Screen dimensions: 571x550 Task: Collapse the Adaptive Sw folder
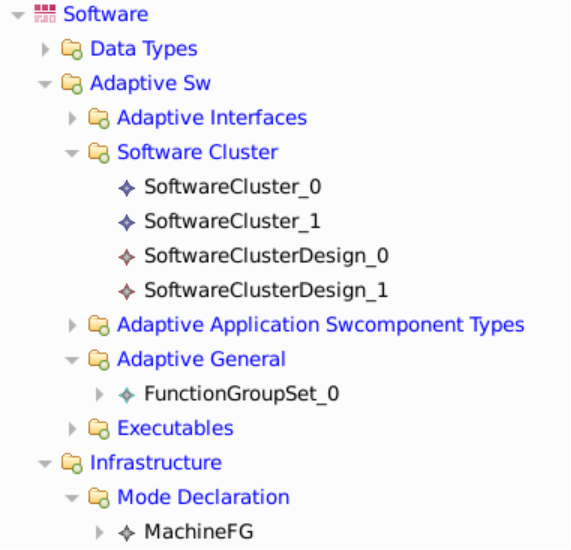[x=45, y=84]
